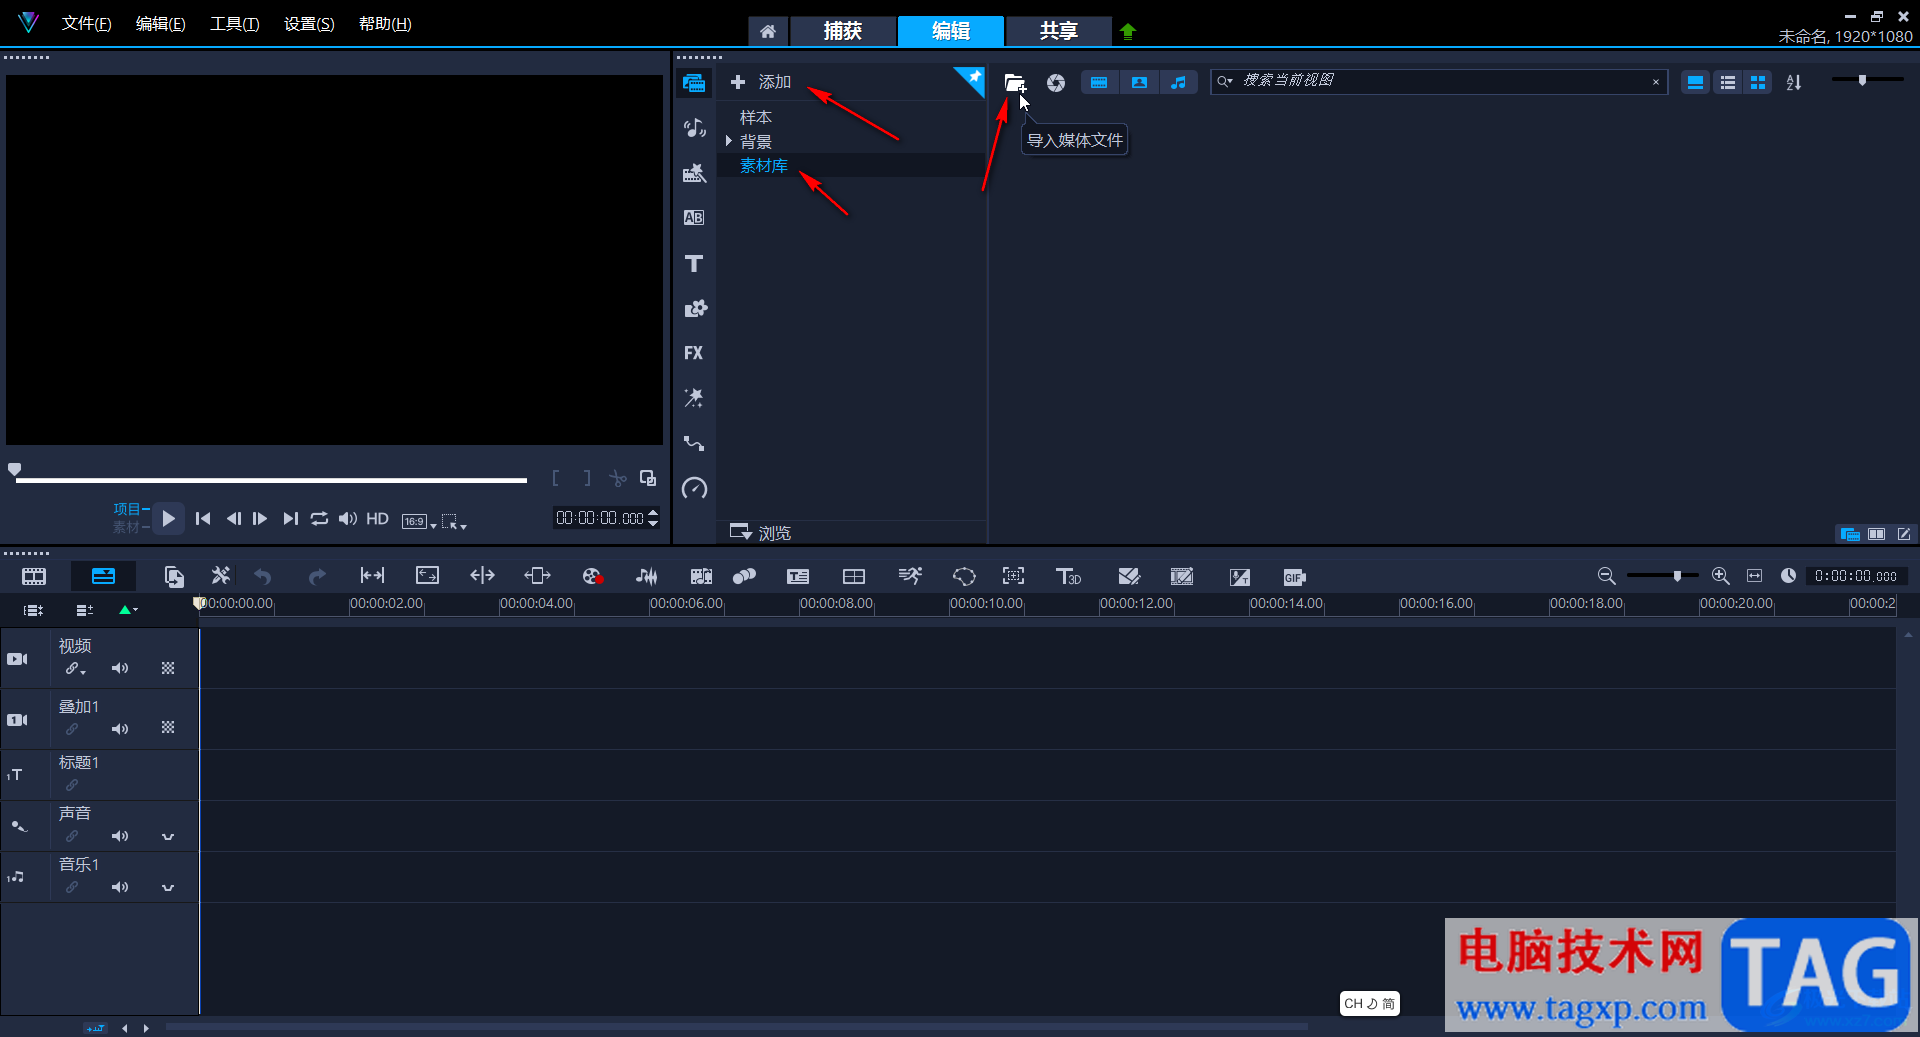1920x1037 pixels.
Task: Switch to the 捕获 tab
Action: (842, 31)
